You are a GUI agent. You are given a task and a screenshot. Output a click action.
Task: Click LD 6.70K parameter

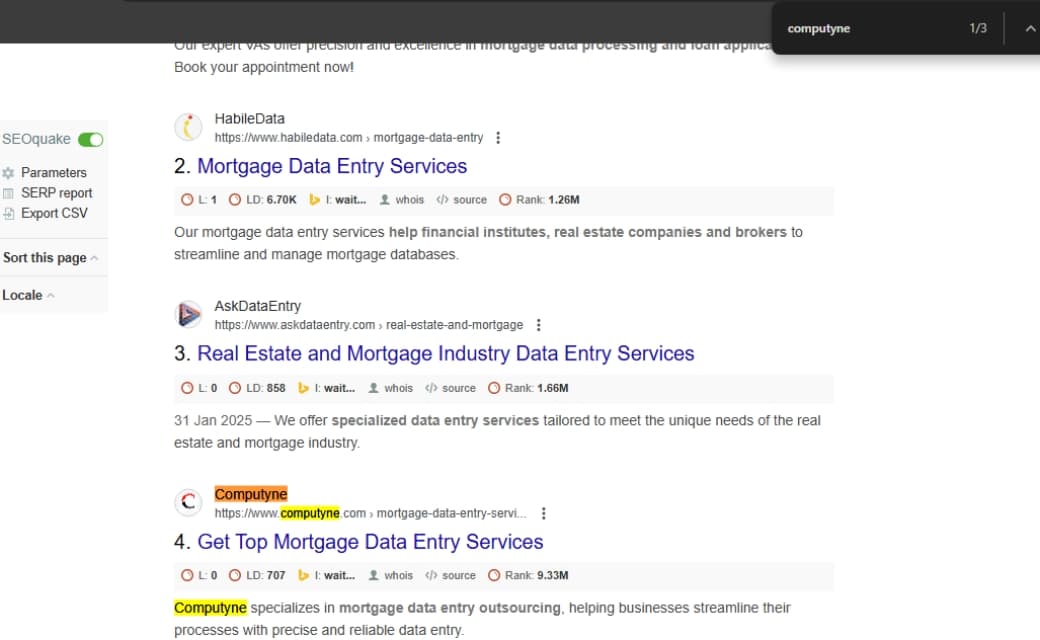point(263,200)
